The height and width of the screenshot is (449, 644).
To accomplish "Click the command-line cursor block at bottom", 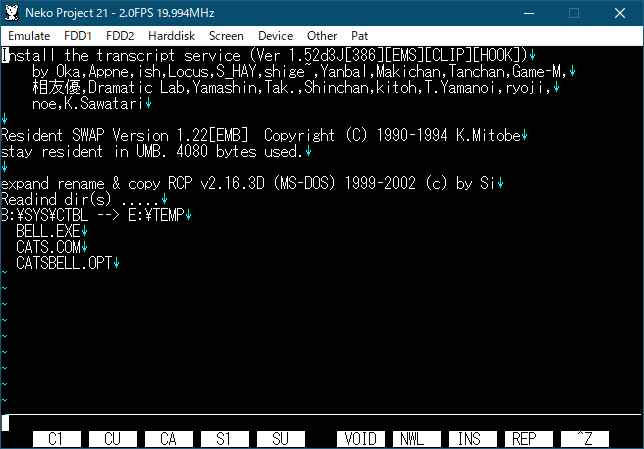I will (x=5, y=423).
